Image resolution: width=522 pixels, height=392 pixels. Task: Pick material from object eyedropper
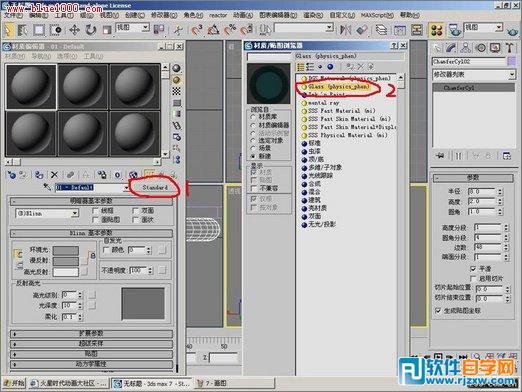[x=47, y=187]
